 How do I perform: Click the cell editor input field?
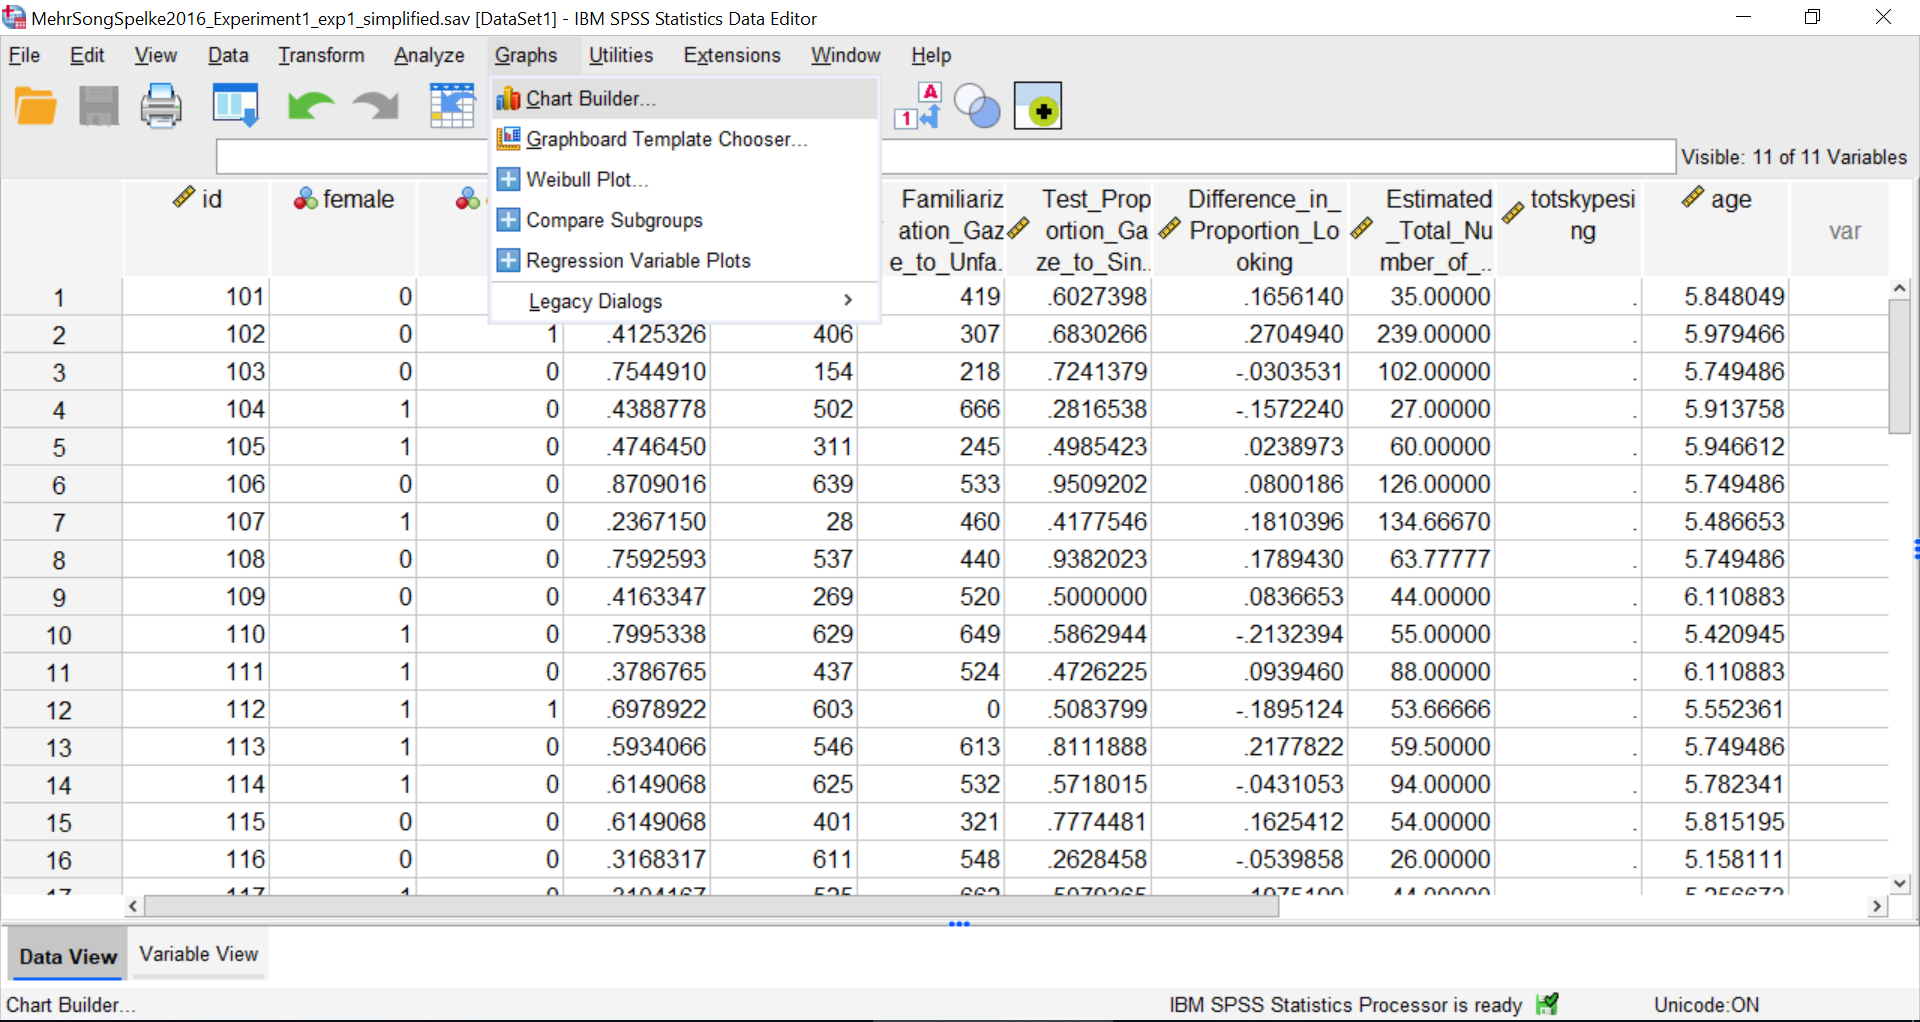pyautogui.click(x=946, y=157)
